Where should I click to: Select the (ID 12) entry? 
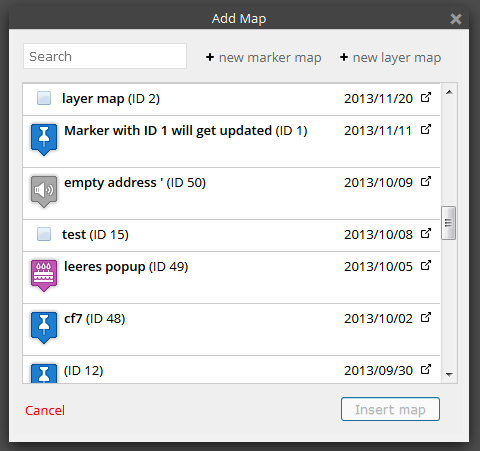pyautogui.click(x=232, y=370)
